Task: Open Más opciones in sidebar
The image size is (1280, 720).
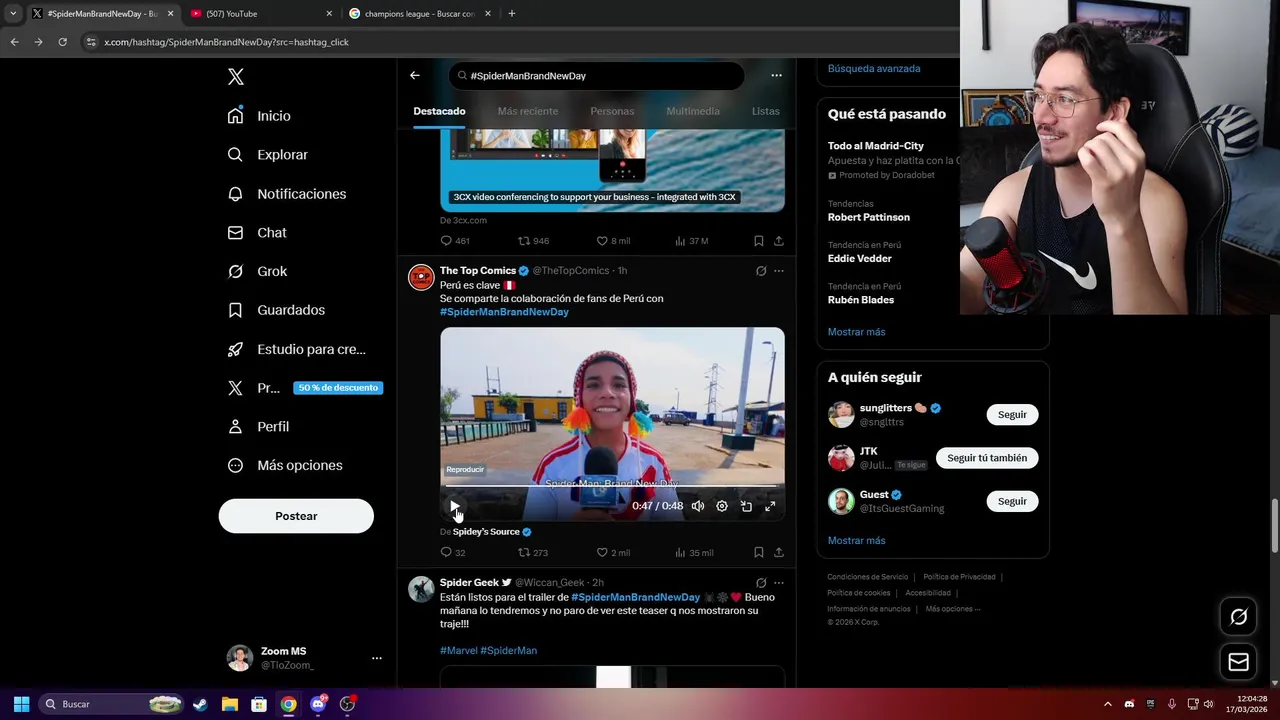Action: (284, 466)
